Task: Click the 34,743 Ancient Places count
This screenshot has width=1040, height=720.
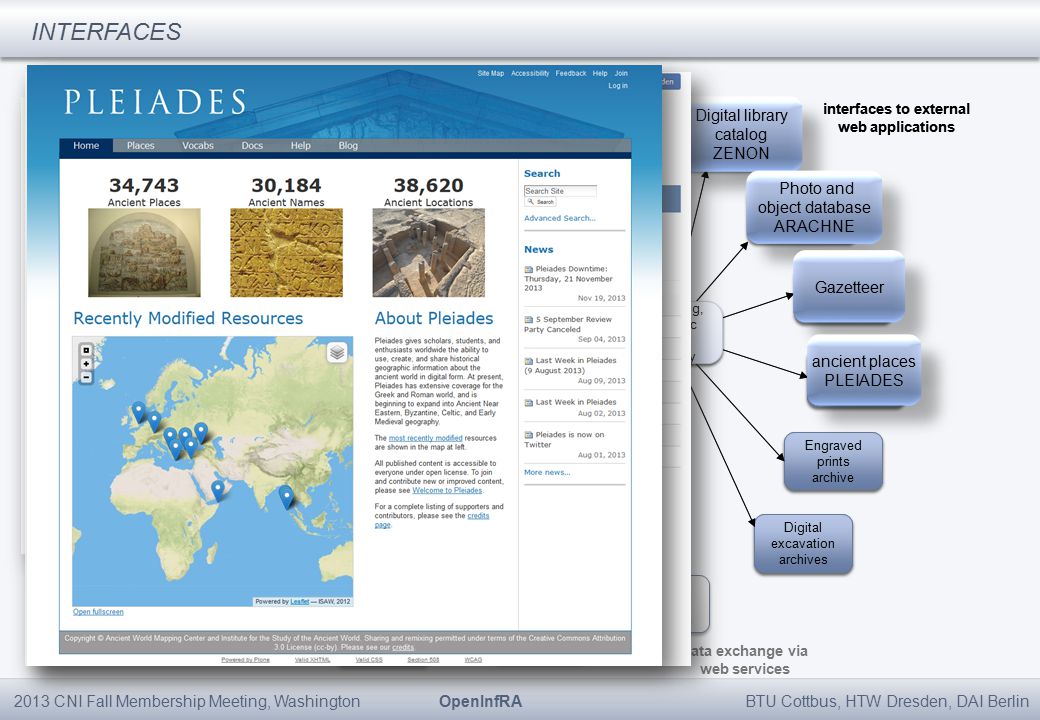Action: pyautogui.click(x=144, y=186)
